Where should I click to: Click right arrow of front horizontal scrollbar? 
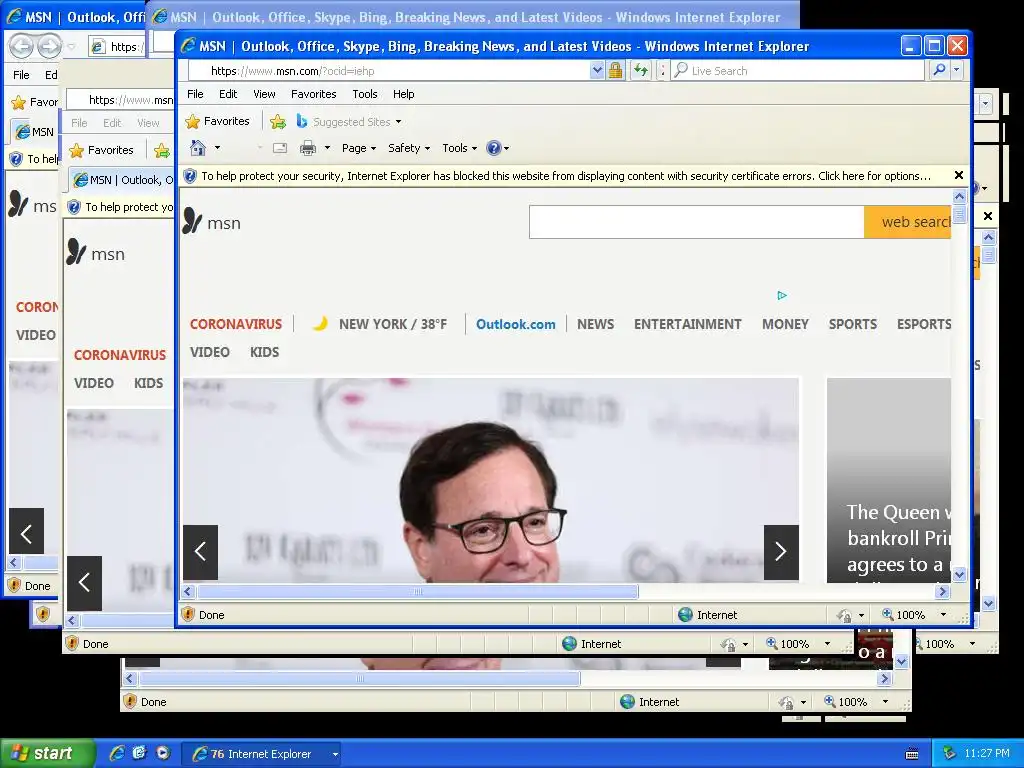pyautogui.click(x=942, y=592)
